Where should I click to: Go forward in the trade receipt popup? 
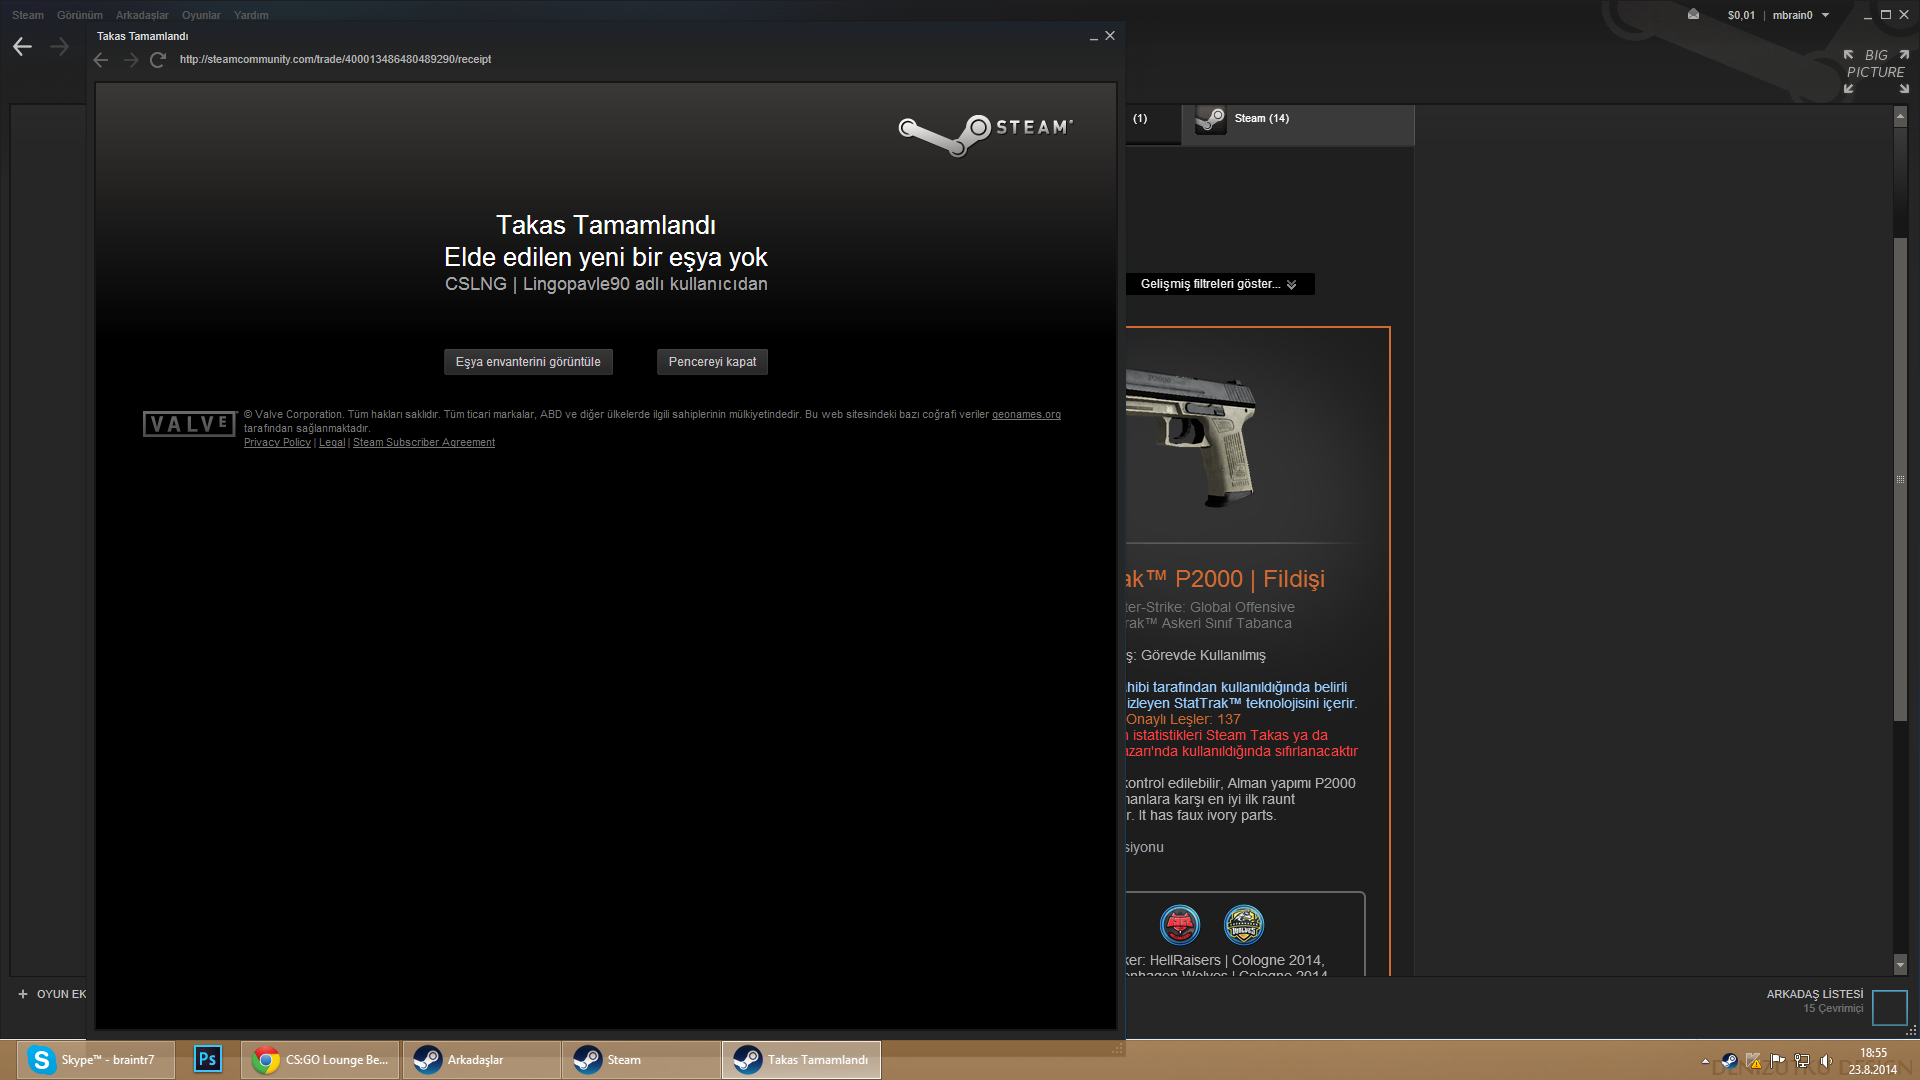(x=131, y=60)
